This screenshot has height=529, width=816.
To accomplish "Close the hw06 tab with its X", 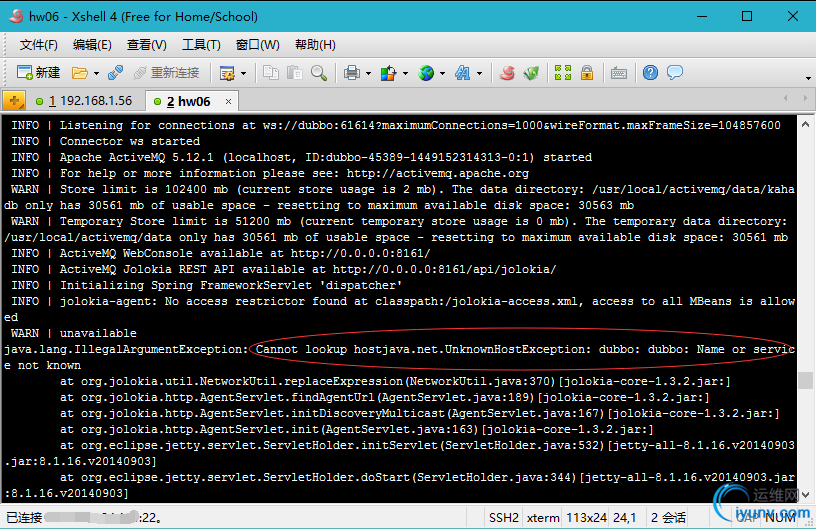I will 228,102.
